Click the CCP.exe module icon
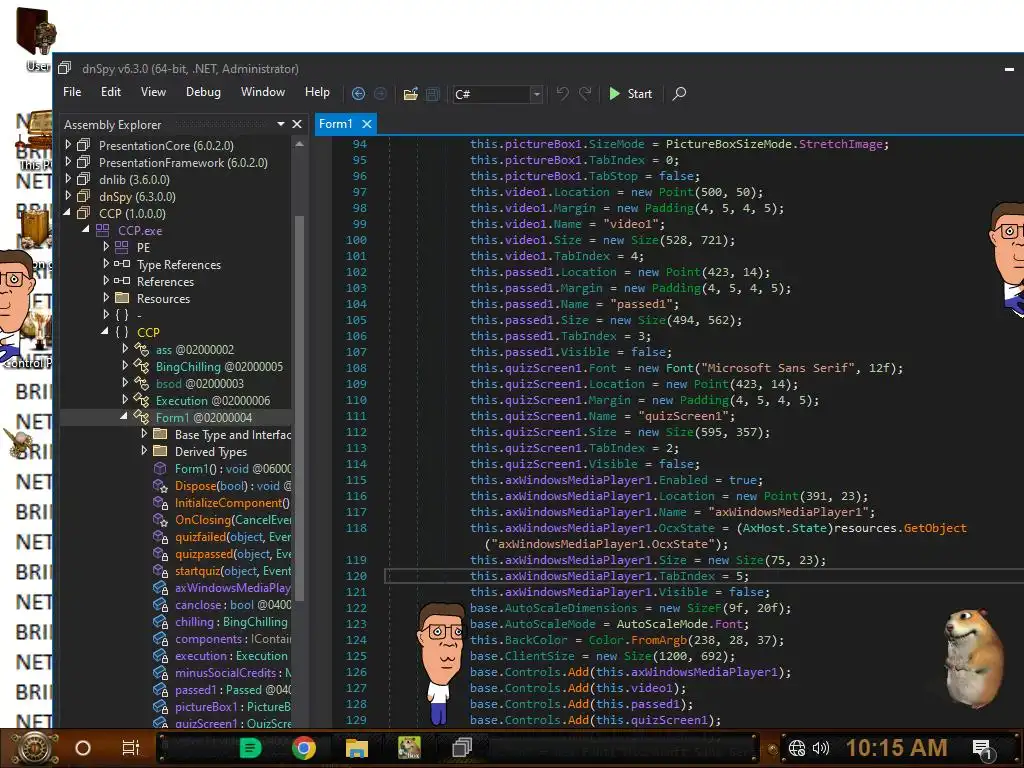Screen dimensions: 1024x768 (x=103, y=230)
